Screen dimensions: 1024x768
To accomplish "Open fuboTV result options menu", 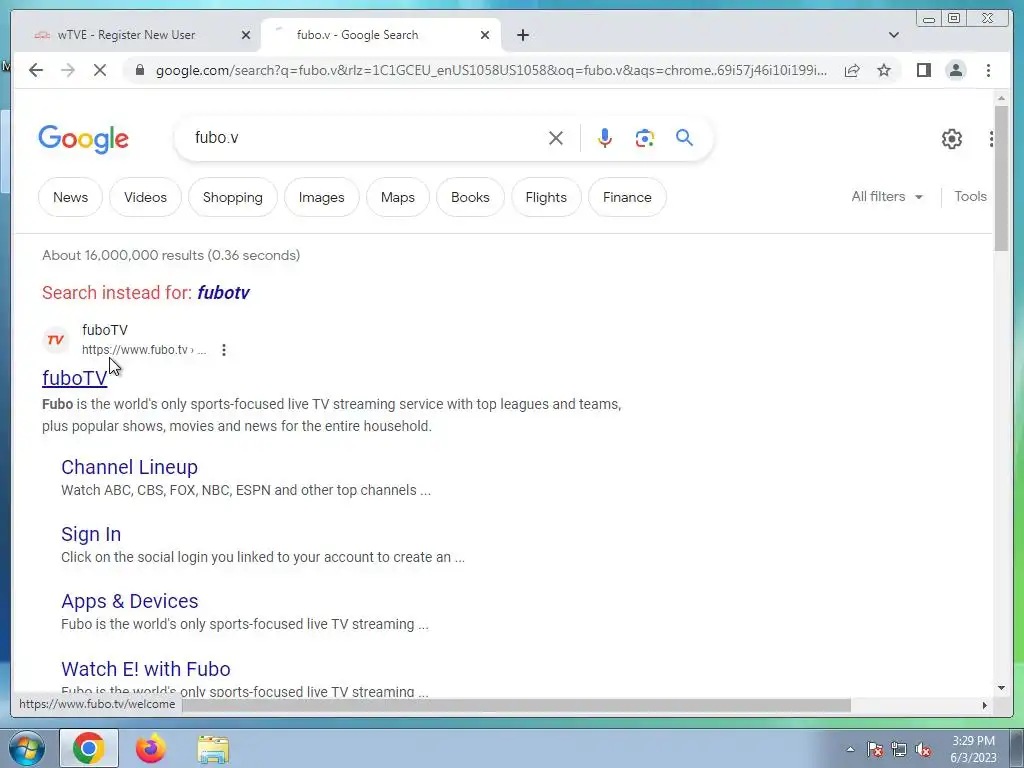I will pyautogui.click(x=224, y=350).
